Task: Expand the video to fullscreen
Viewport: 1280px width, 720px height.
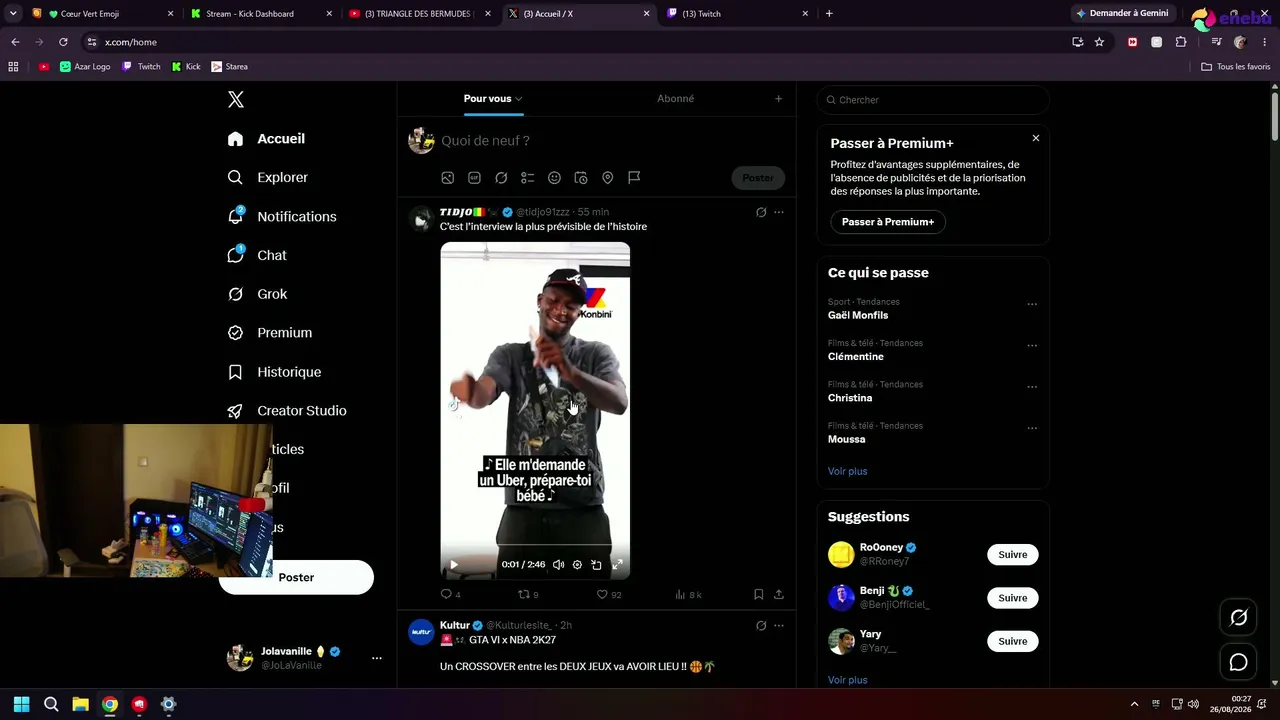Action: click(x=617, y=565)
